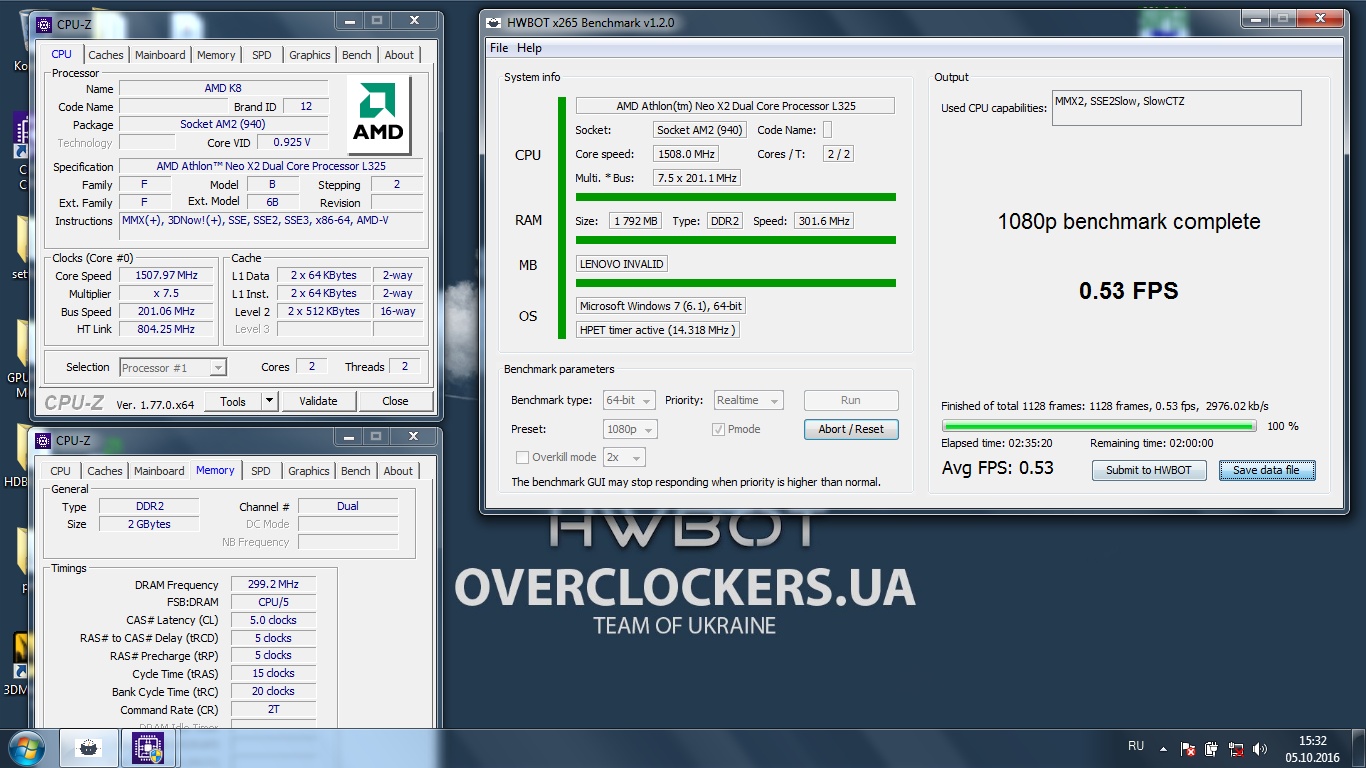Click the Microsoft Windows 7 OS field
Viewport: 1366px width, 768px height.
coord(660,306)
